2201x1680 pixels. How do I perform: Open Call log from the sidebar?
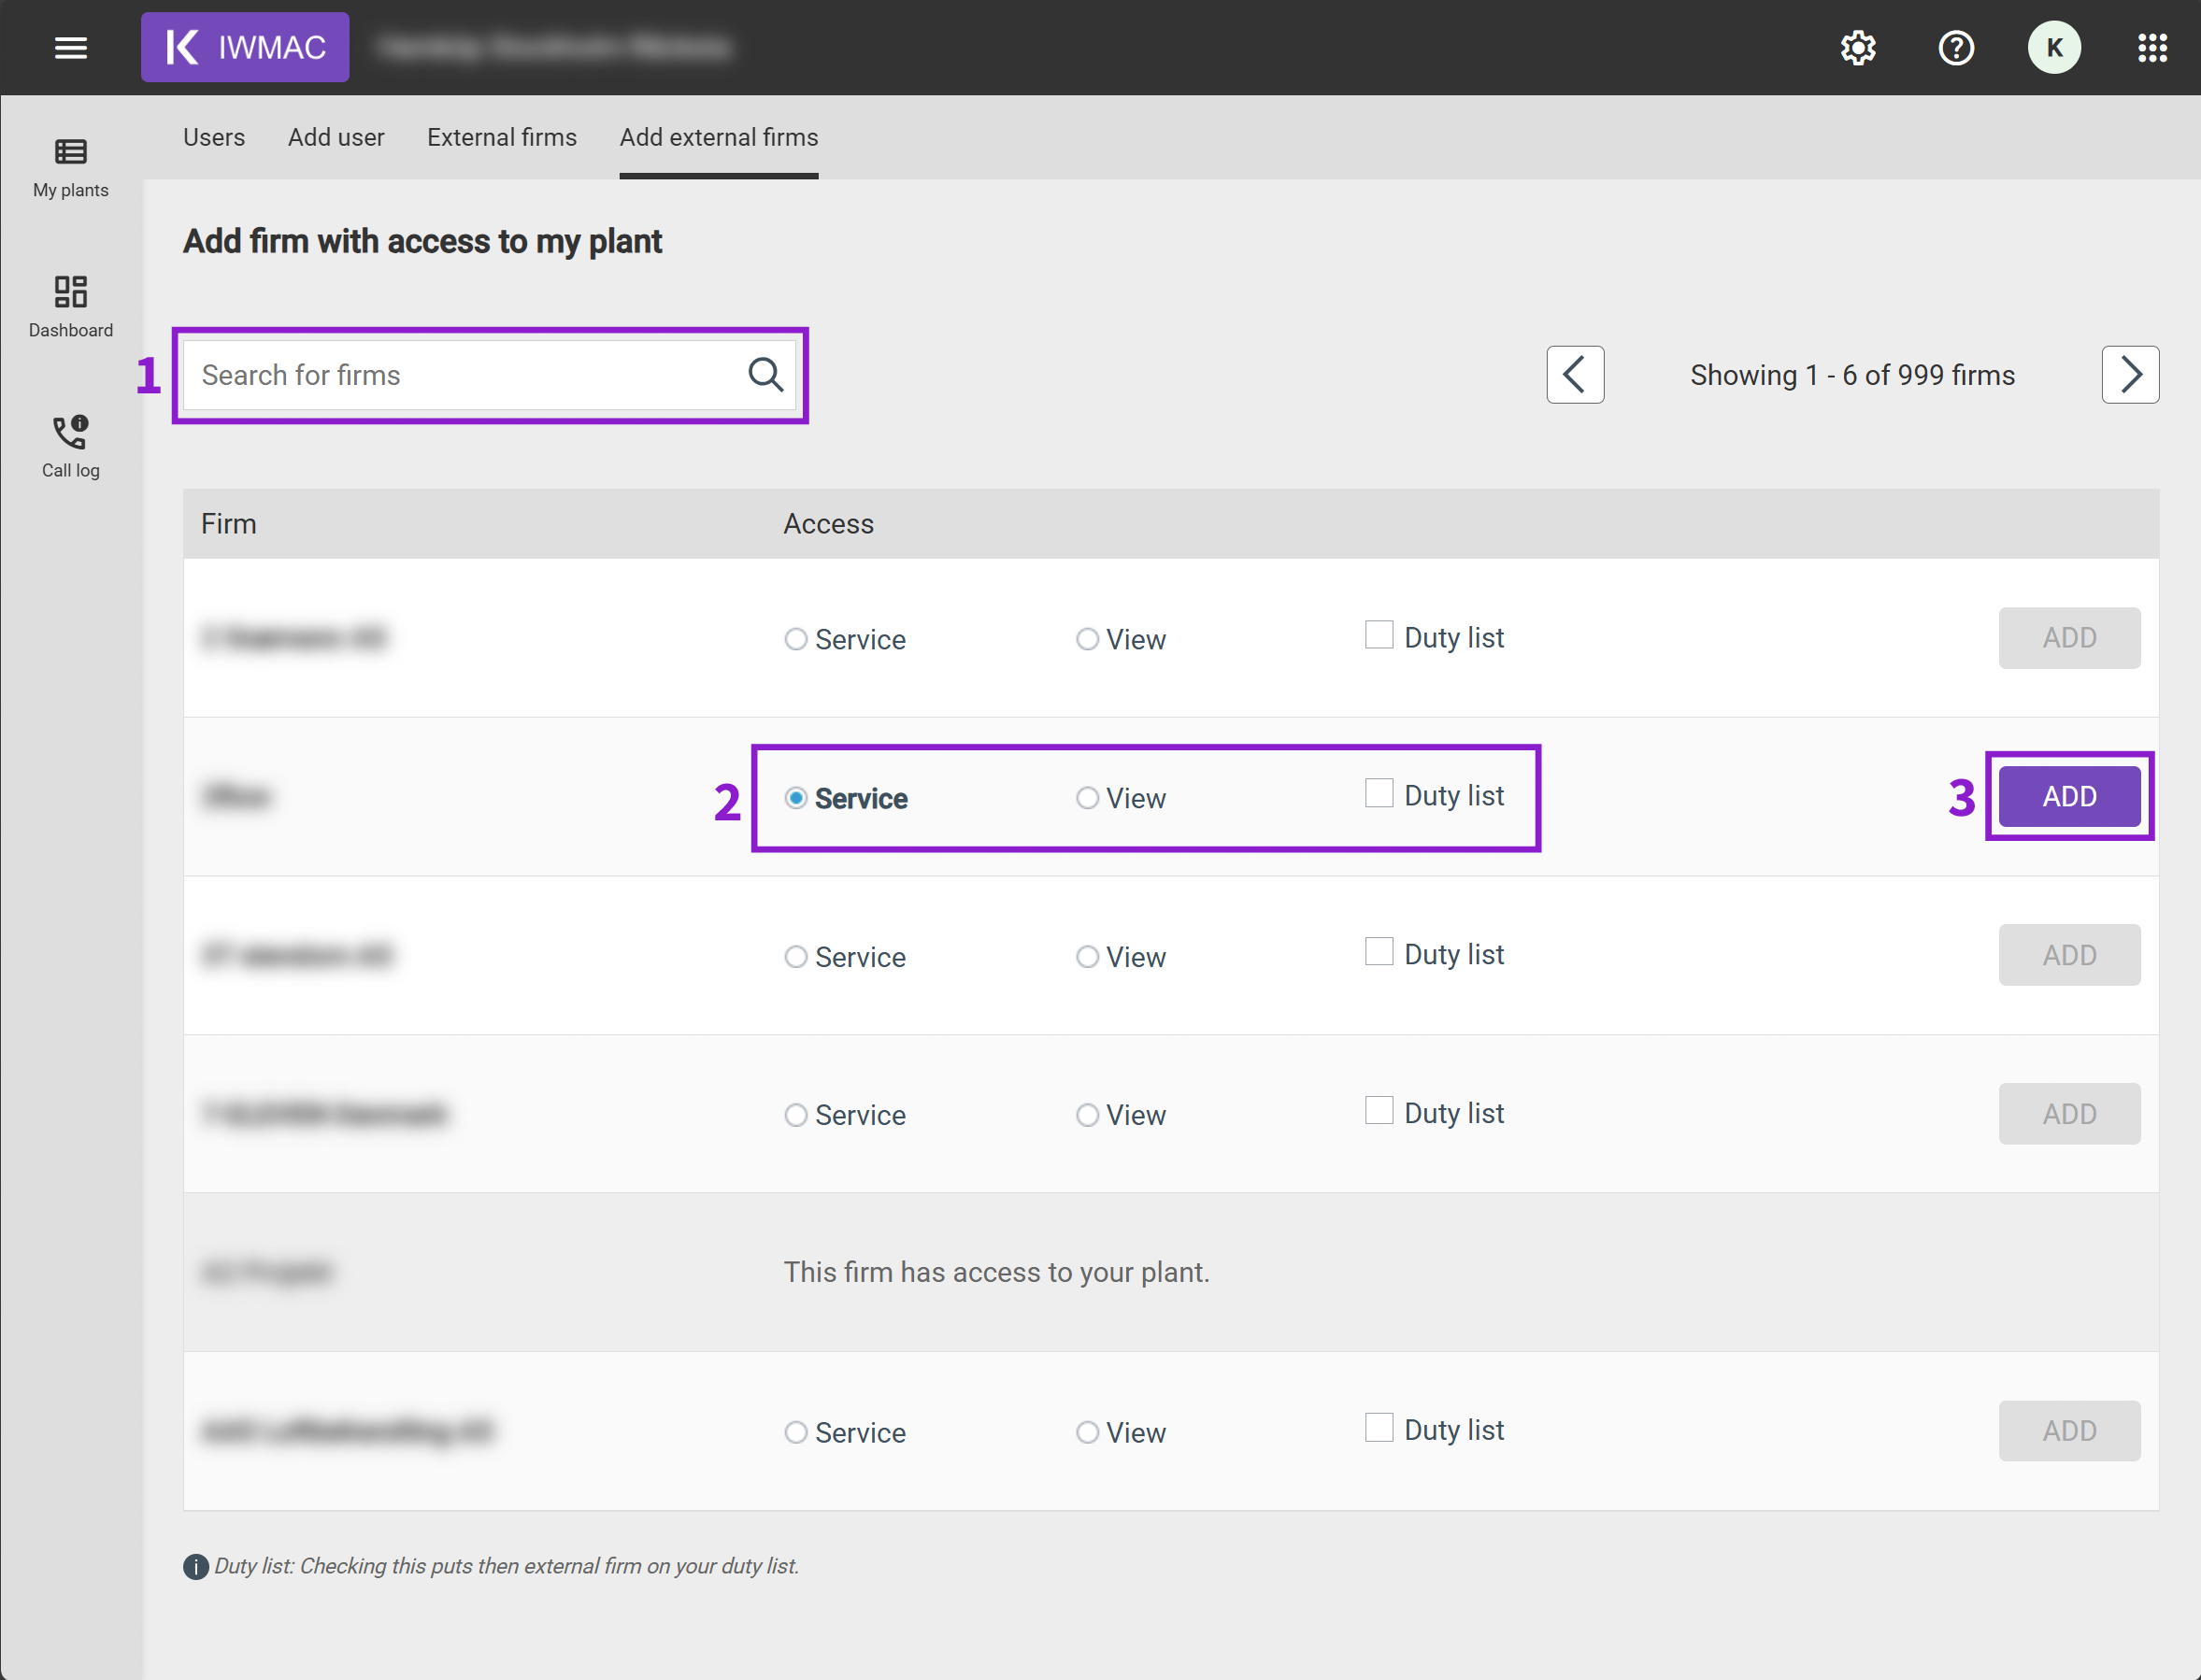coord(70,448)
